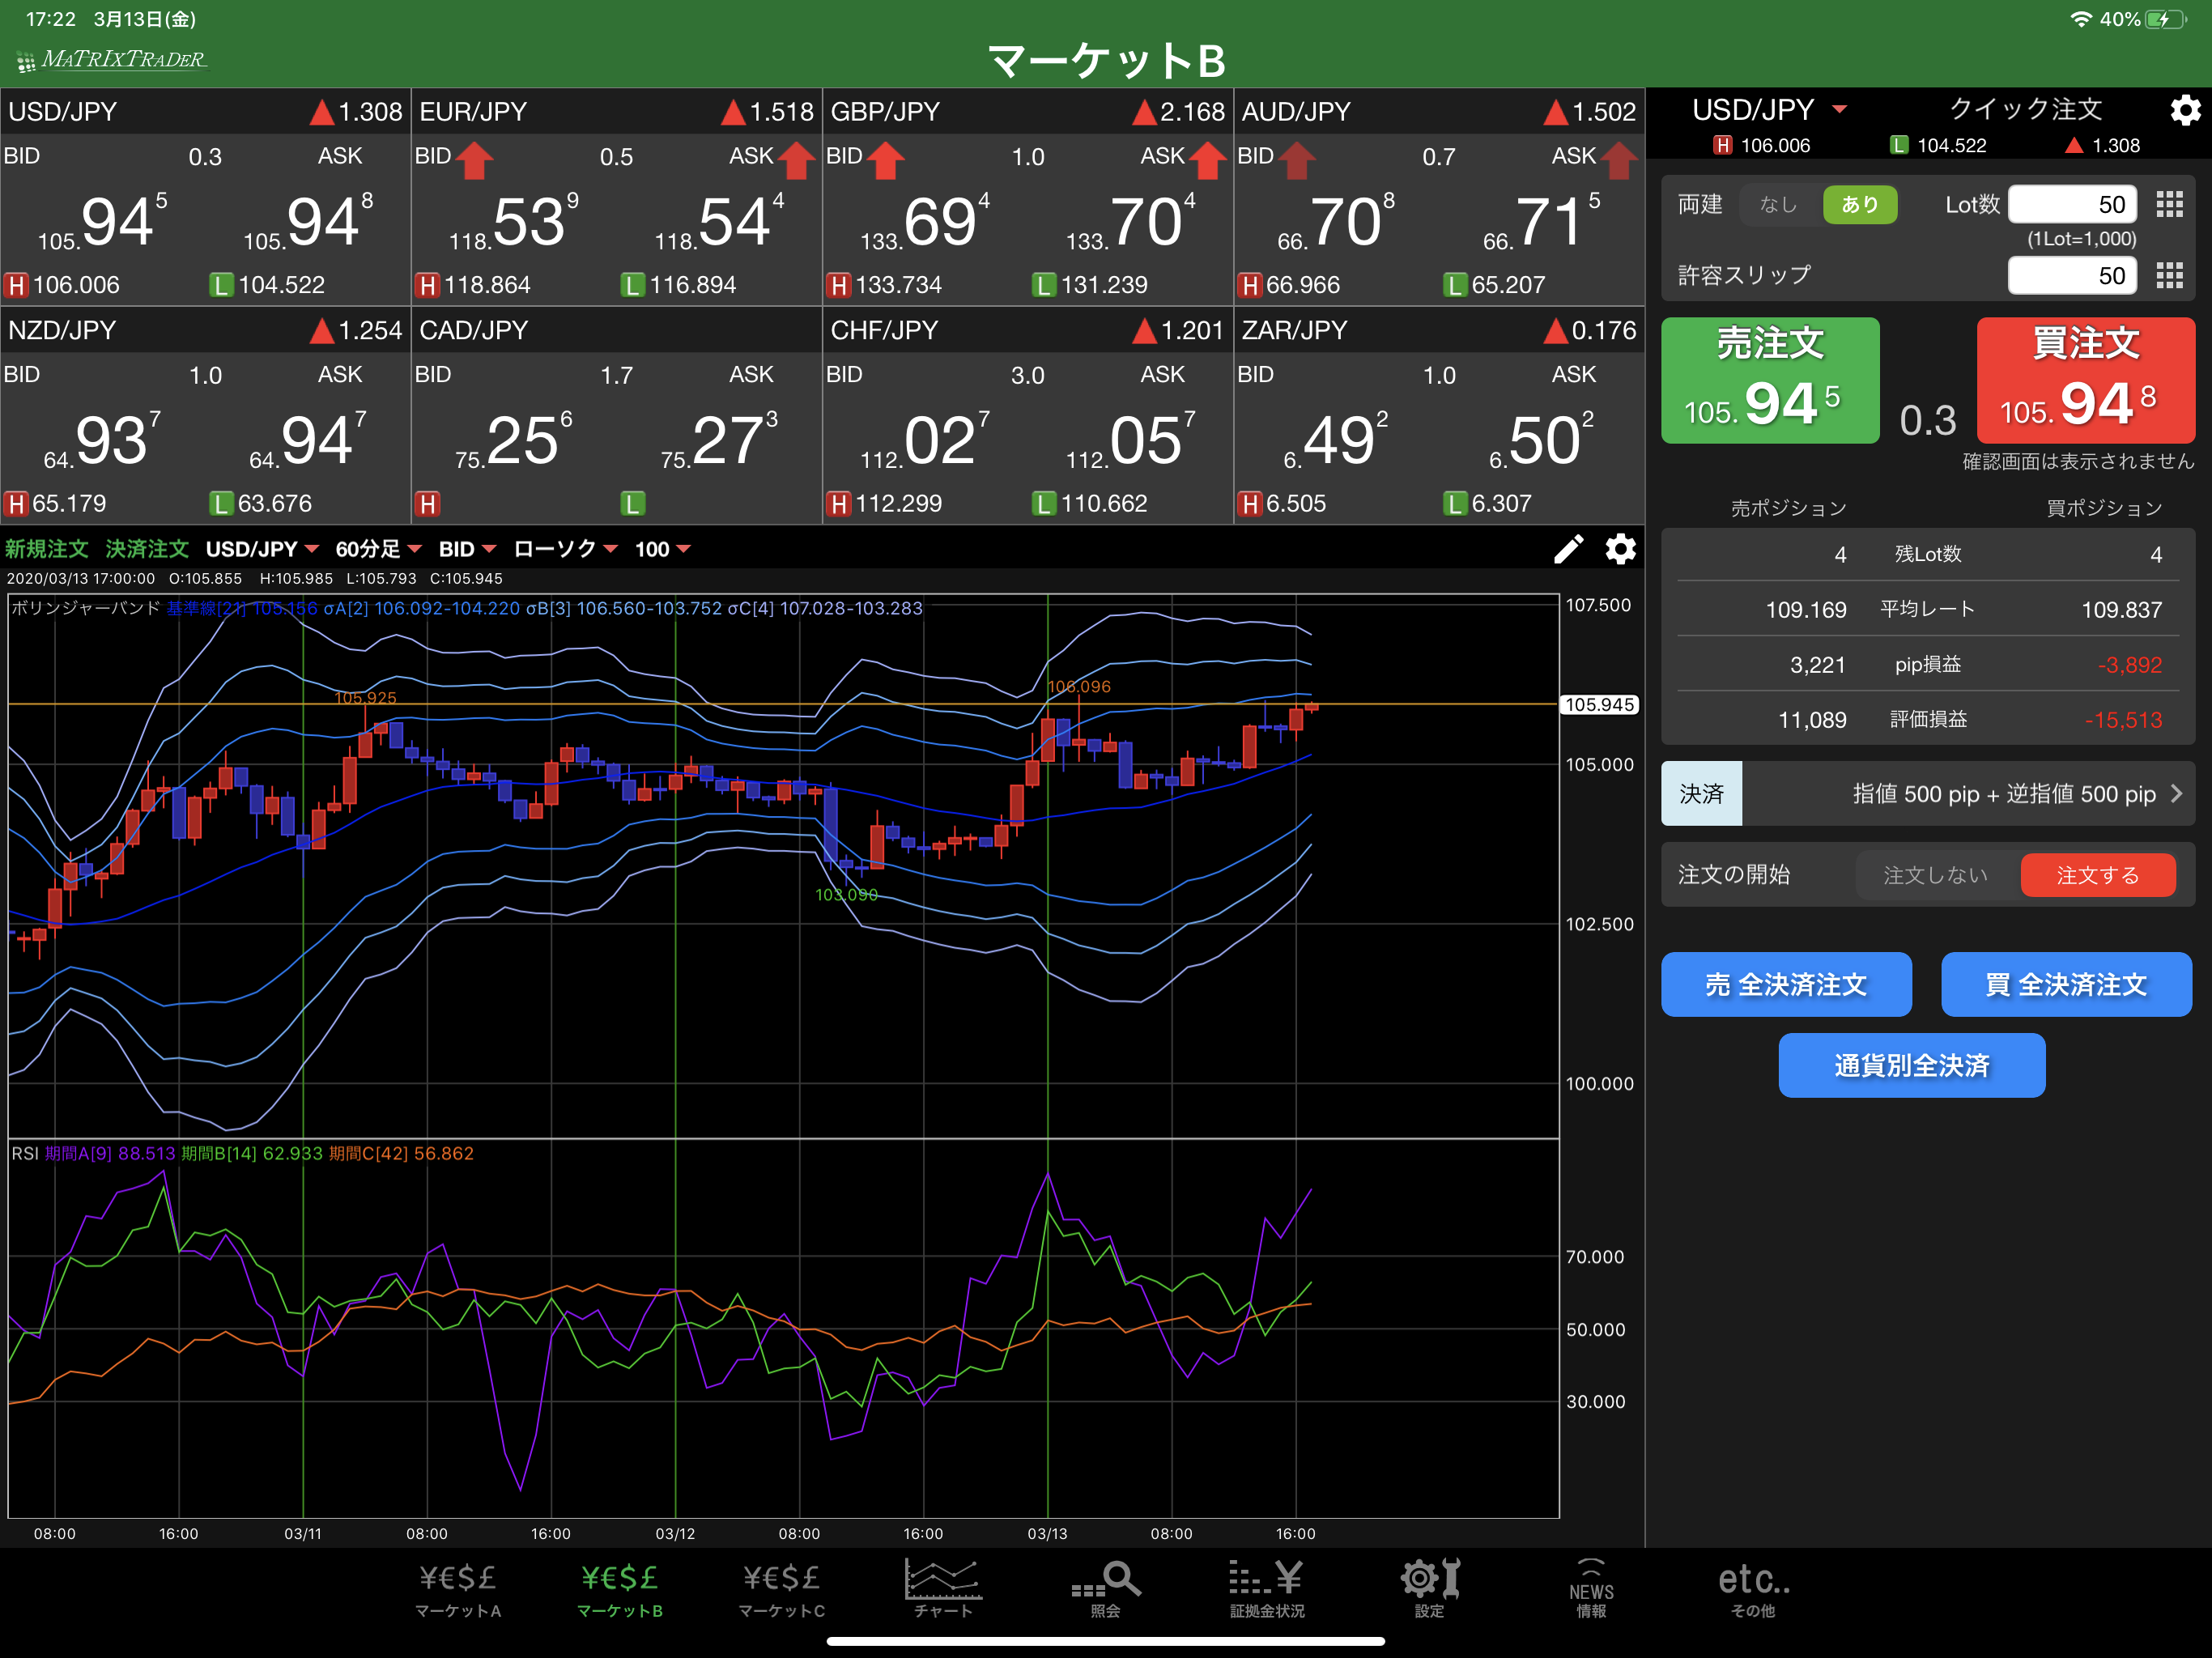Tap NZD/JPY BID price 64.93
The width and height of the screenshot is (2212, 1658).
pos(102,441)
